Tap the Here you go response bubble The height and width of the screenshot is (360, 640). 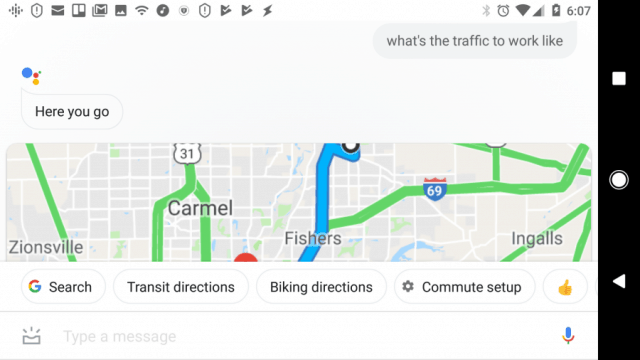click(72, 111)
